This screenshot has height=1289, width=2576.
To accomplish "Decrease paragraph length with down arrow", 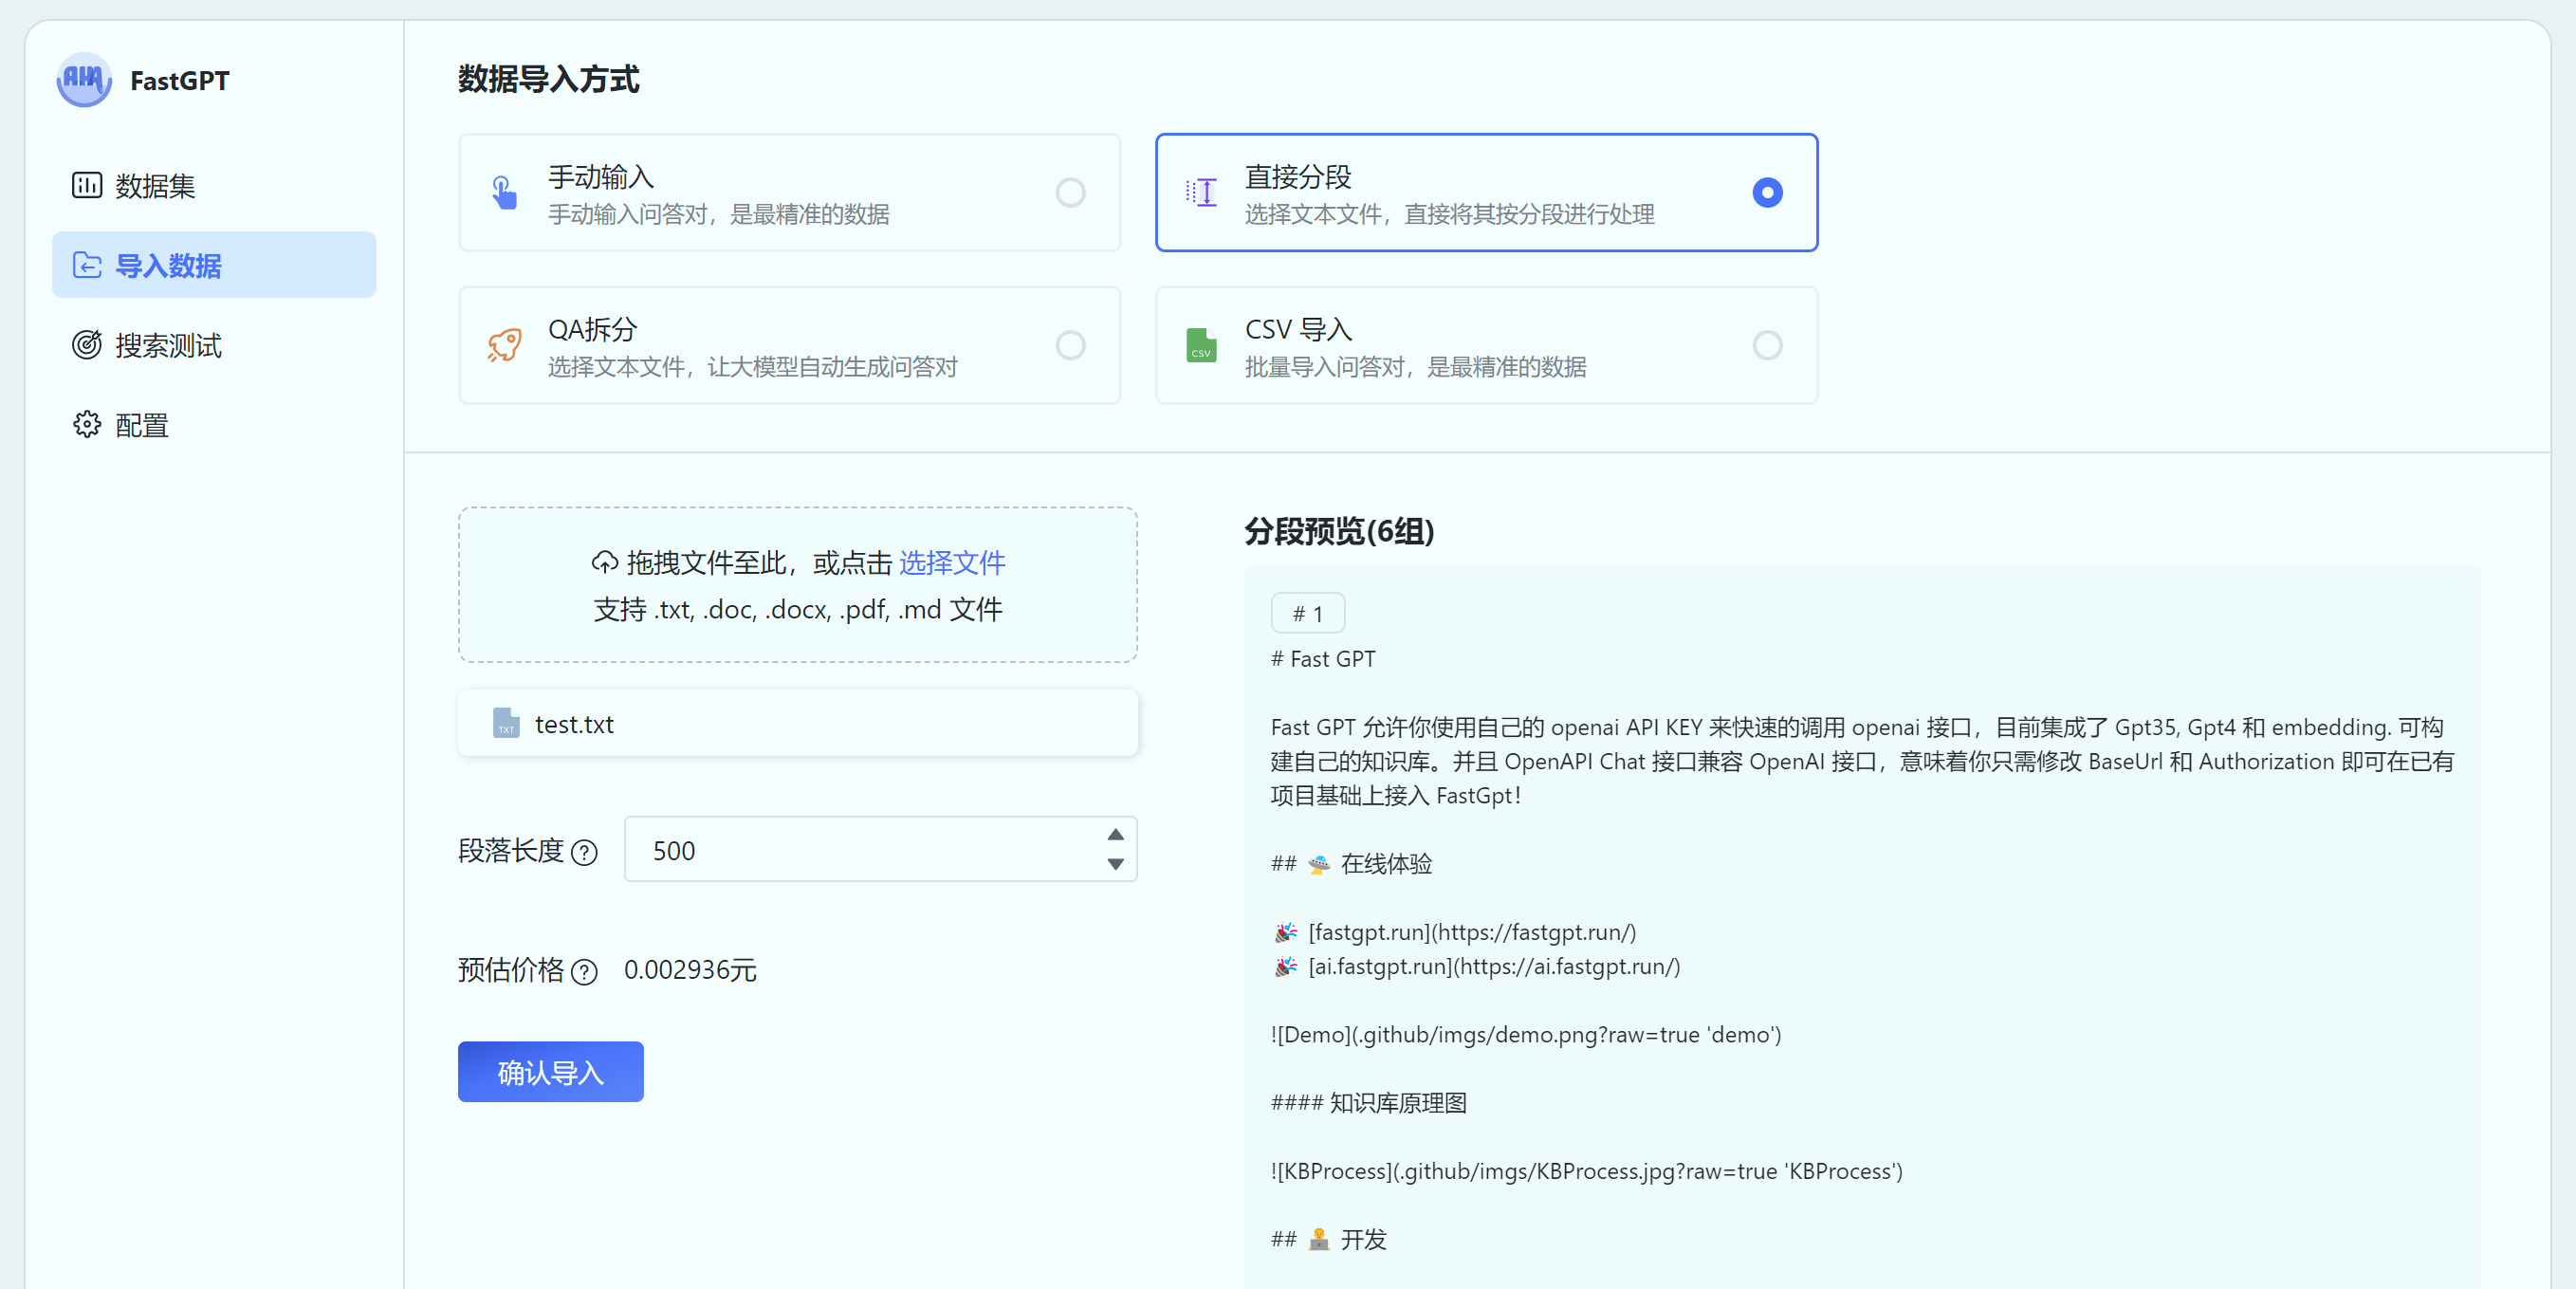I will point(1115,864).
